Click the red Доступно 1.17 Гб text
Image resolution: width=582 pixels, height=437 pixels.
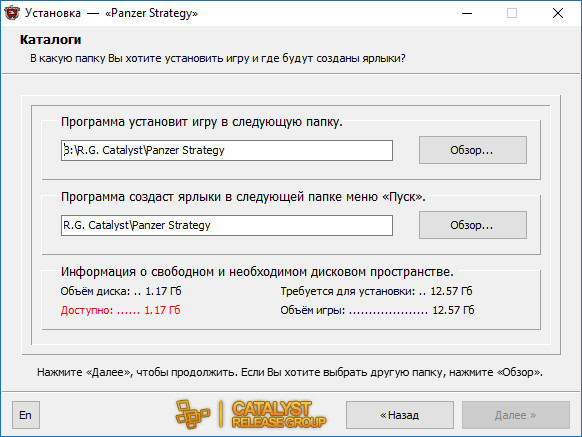pos(121,310)
